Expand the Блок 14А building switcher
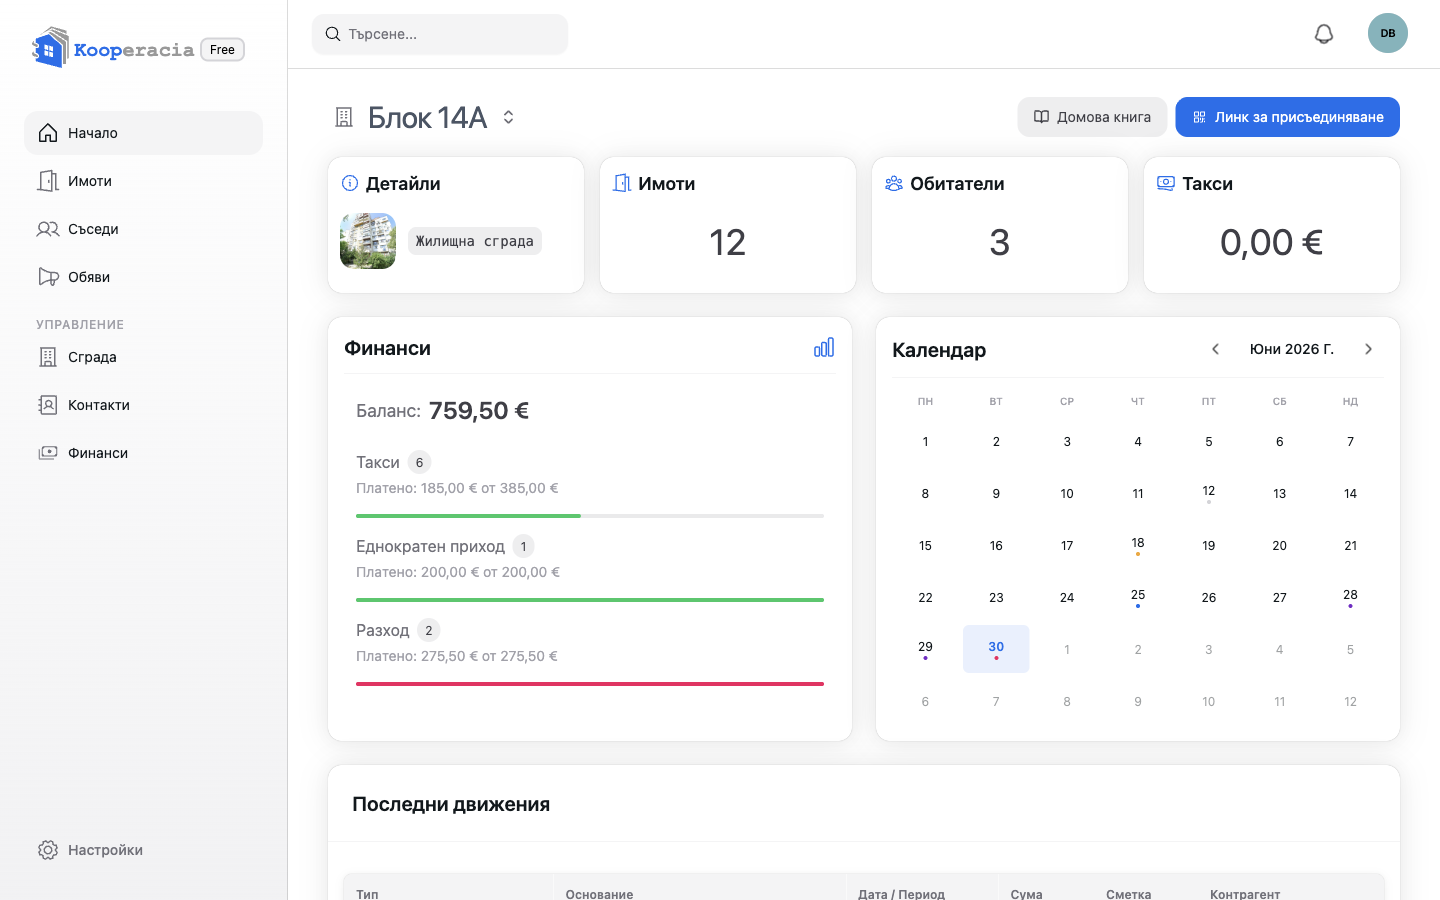This screenshot has height=900, width=1440. click(508, 118)
